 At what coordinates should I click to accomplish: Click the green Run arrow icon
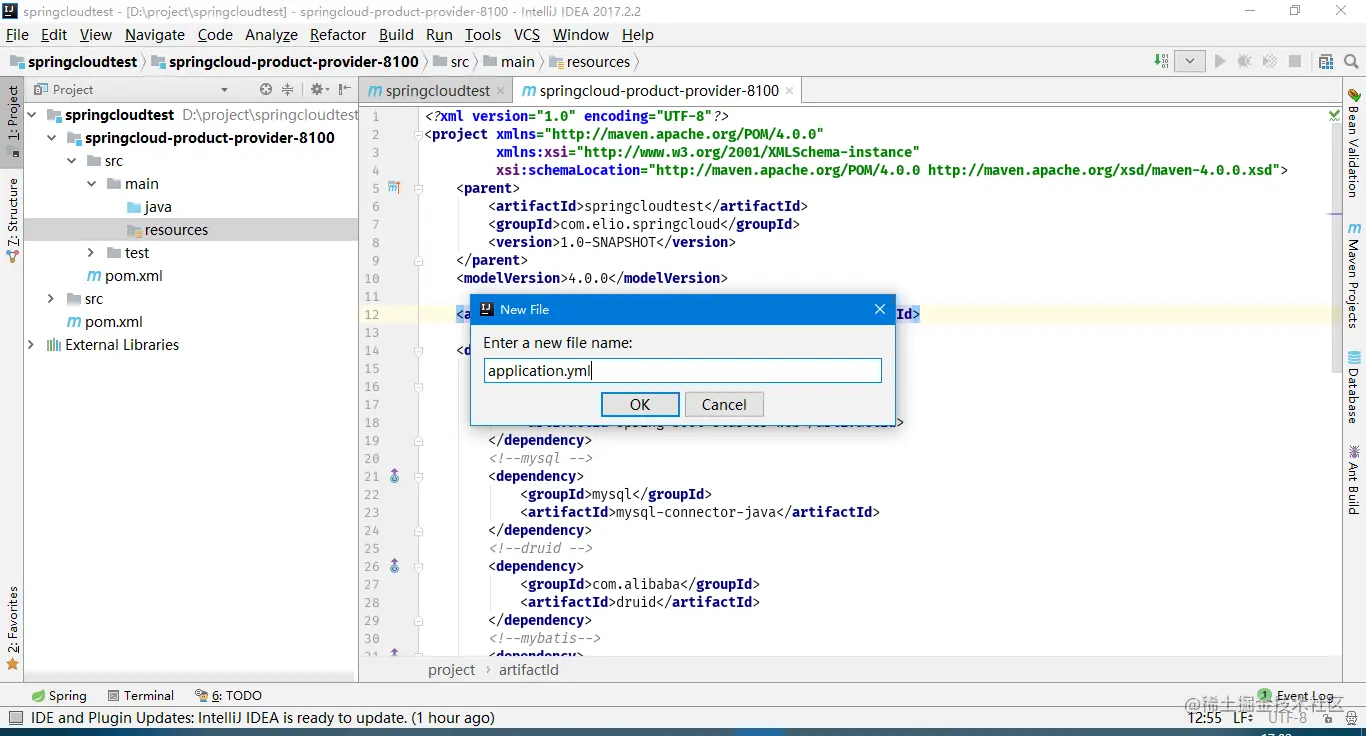point(1220,61)
